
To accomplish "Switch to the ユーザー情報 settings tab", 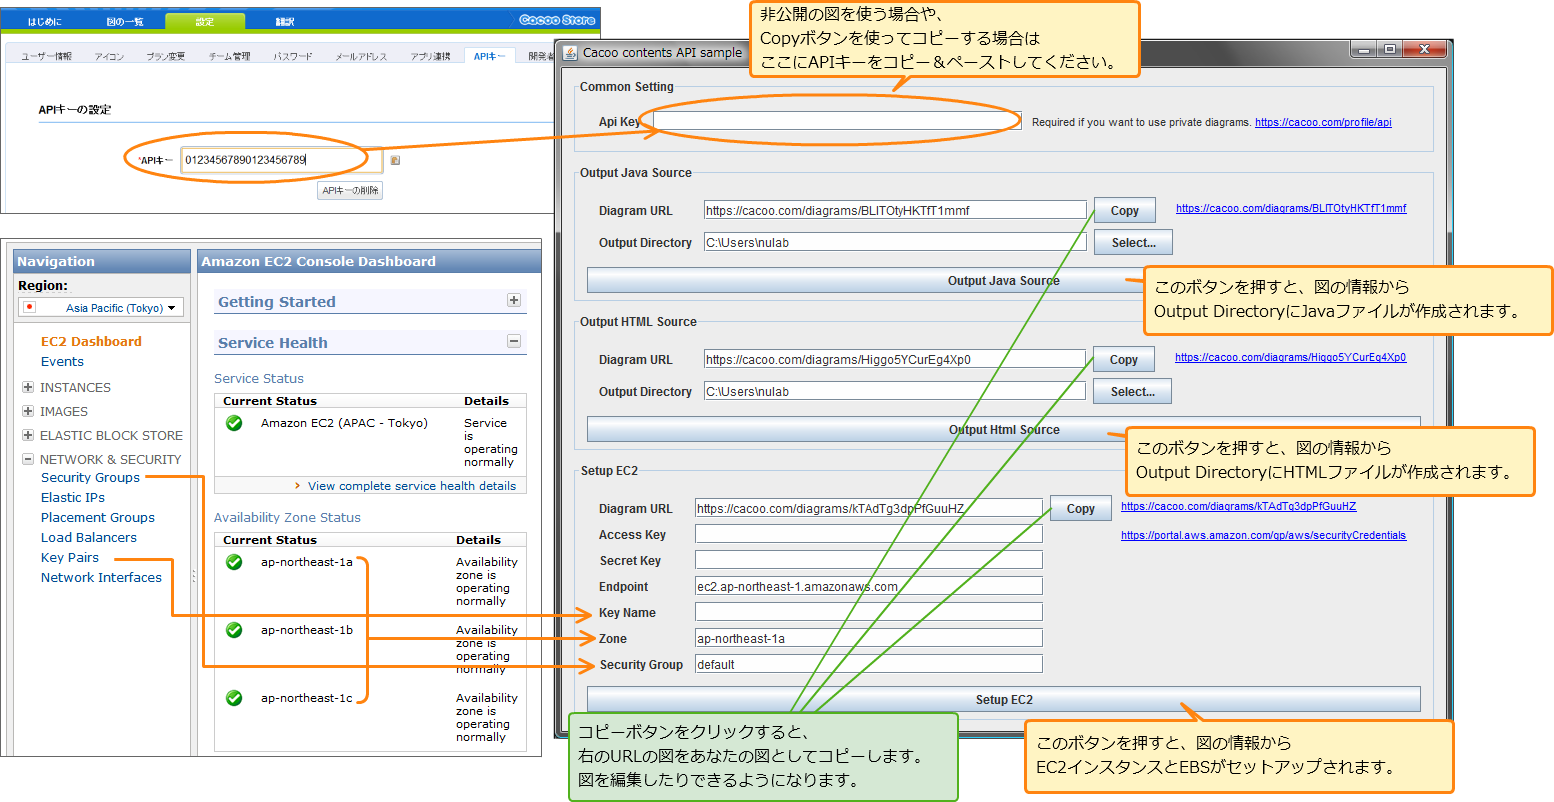I will pyautogui.click(x=47, y=56).
